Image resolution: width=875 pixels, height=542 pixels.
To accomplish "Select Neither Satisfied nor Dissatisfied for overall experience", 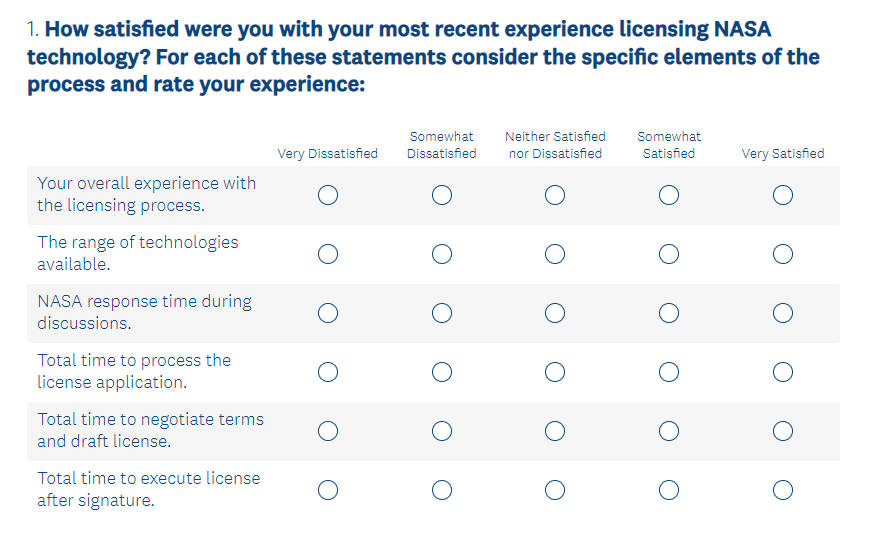I will 555,195.
